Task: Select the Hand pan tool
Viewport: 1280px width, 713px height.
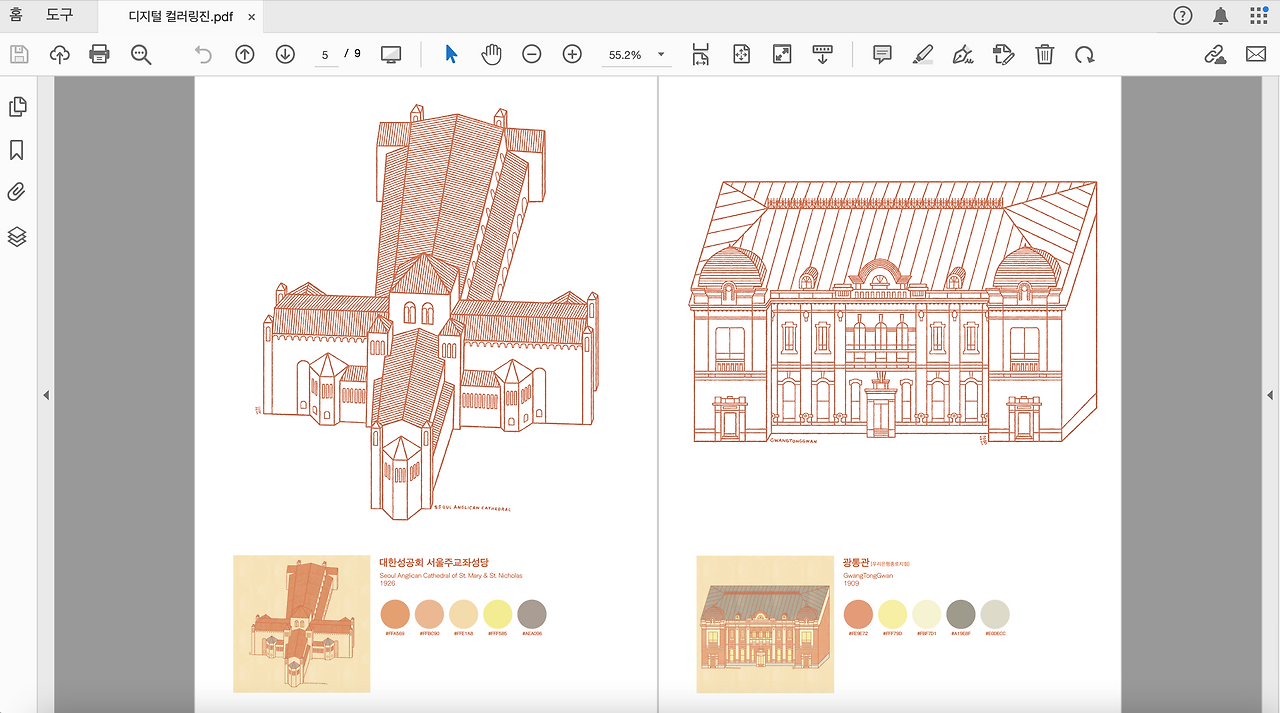Action: [491, 54]
